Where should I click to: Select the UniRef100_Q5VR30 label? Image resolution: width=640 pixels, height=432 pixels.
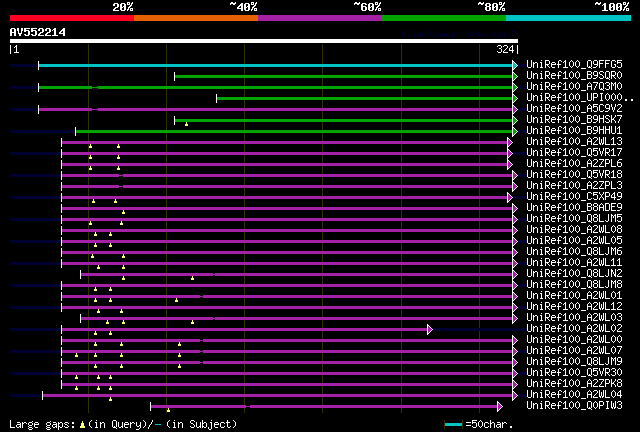(x=574, y=373)
